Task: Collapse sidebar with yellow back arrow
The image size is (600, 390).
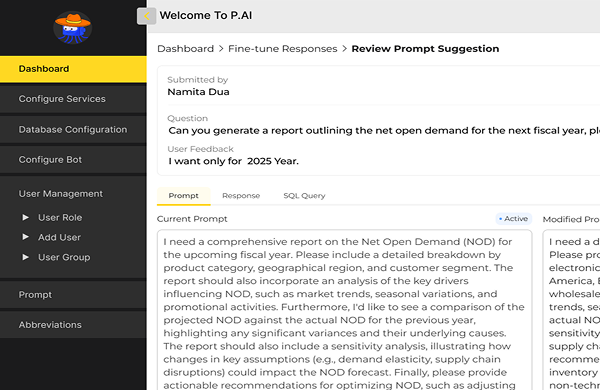Action: point(146,16)
